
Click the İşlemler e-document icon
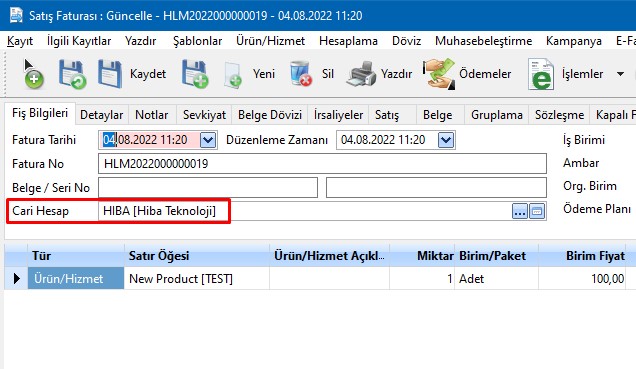point(541,74)
